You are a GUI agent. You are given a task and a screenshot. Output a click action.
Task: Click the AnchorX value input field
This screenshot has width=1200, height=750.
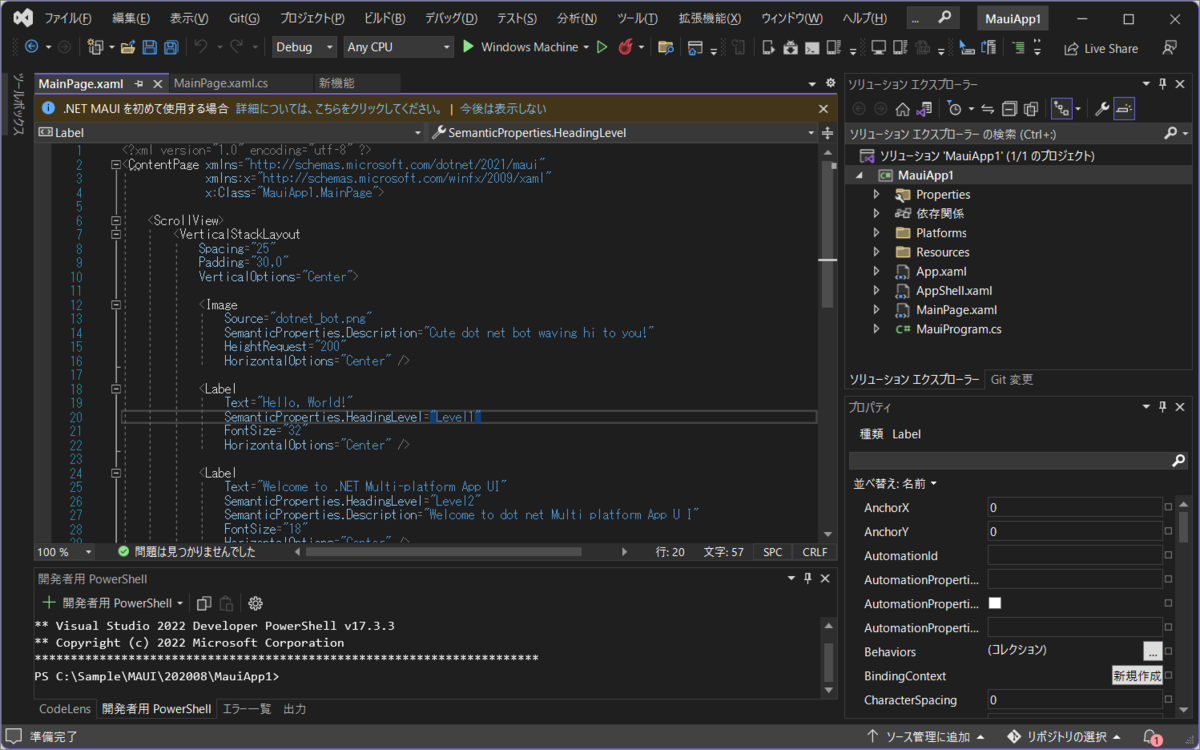pos(1074,508)
